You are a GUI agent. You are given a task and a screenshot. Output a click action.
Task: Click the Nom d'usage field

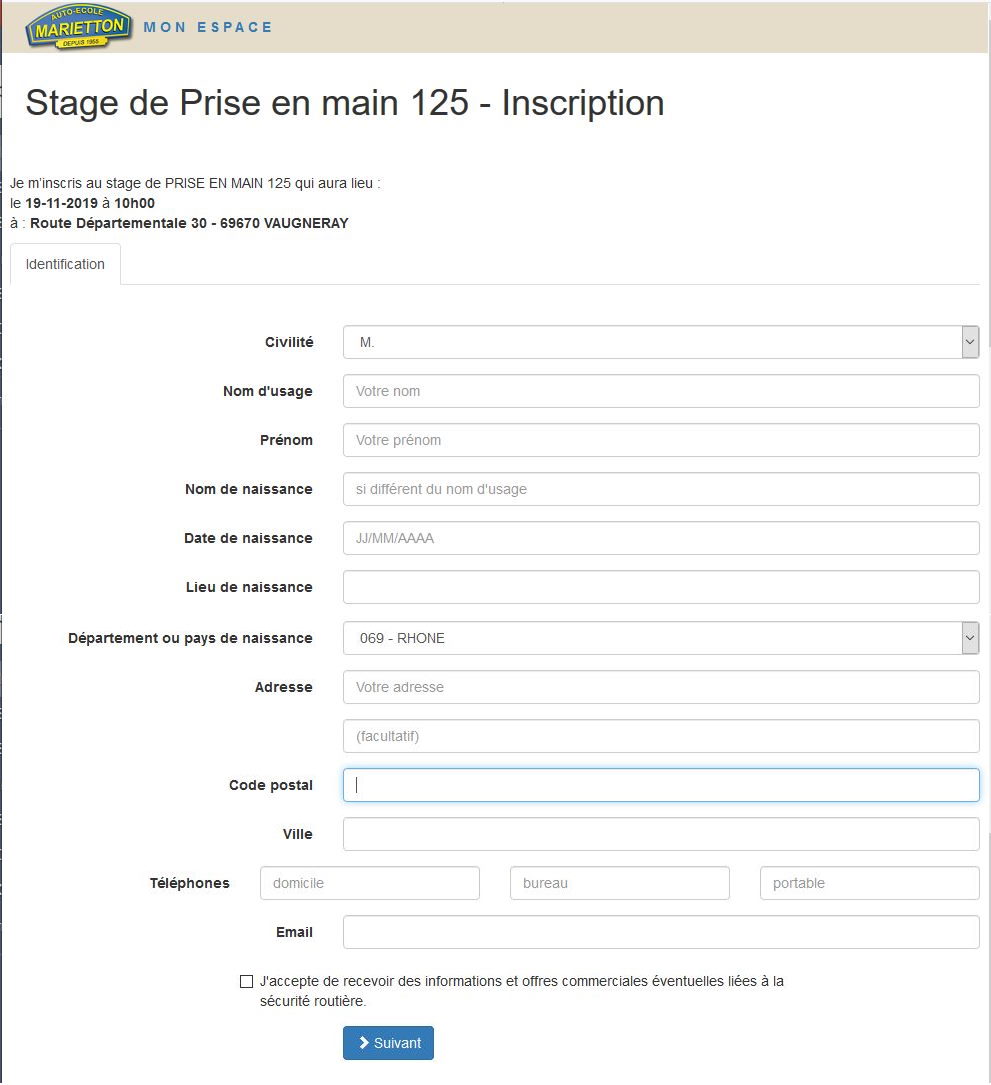(x=660, y=391)
